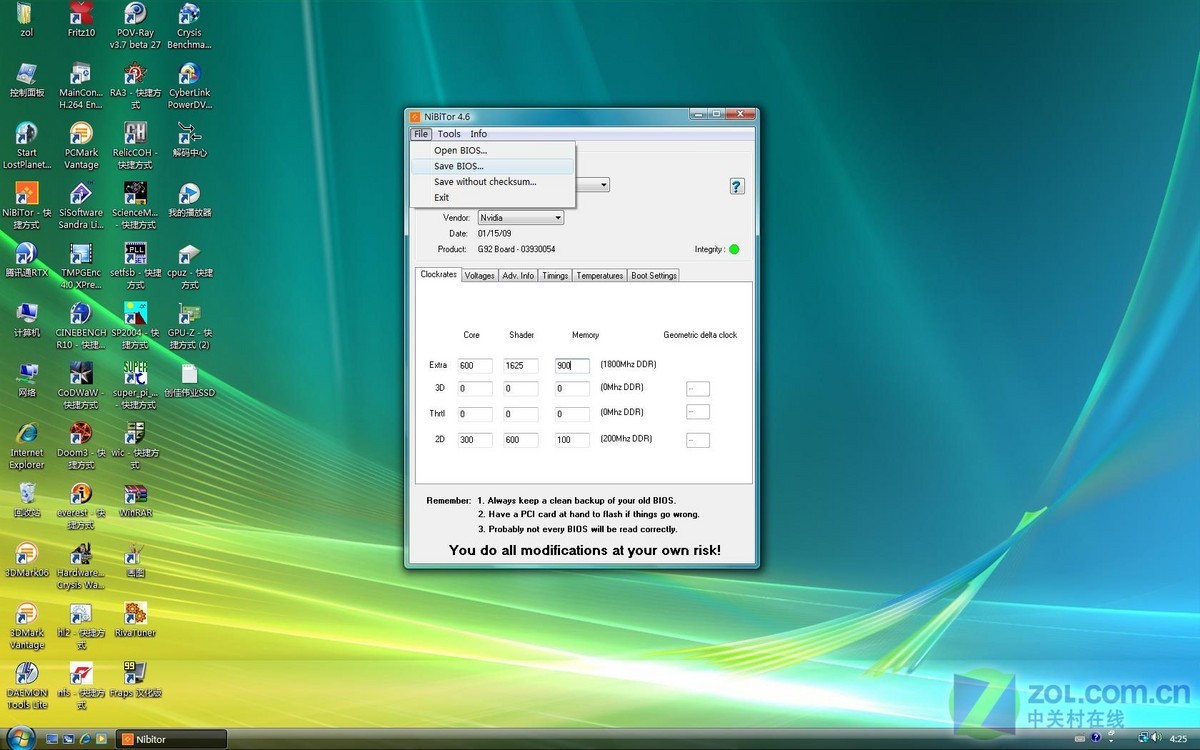Open the zol folder on desktop

pyautogui.click(x=27, y=20)
